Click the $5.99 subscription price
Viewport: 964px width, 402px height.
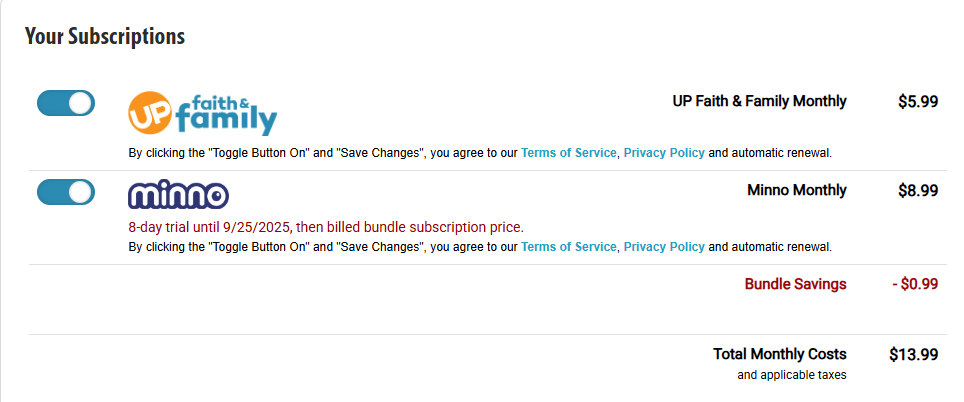coord(917,101)
